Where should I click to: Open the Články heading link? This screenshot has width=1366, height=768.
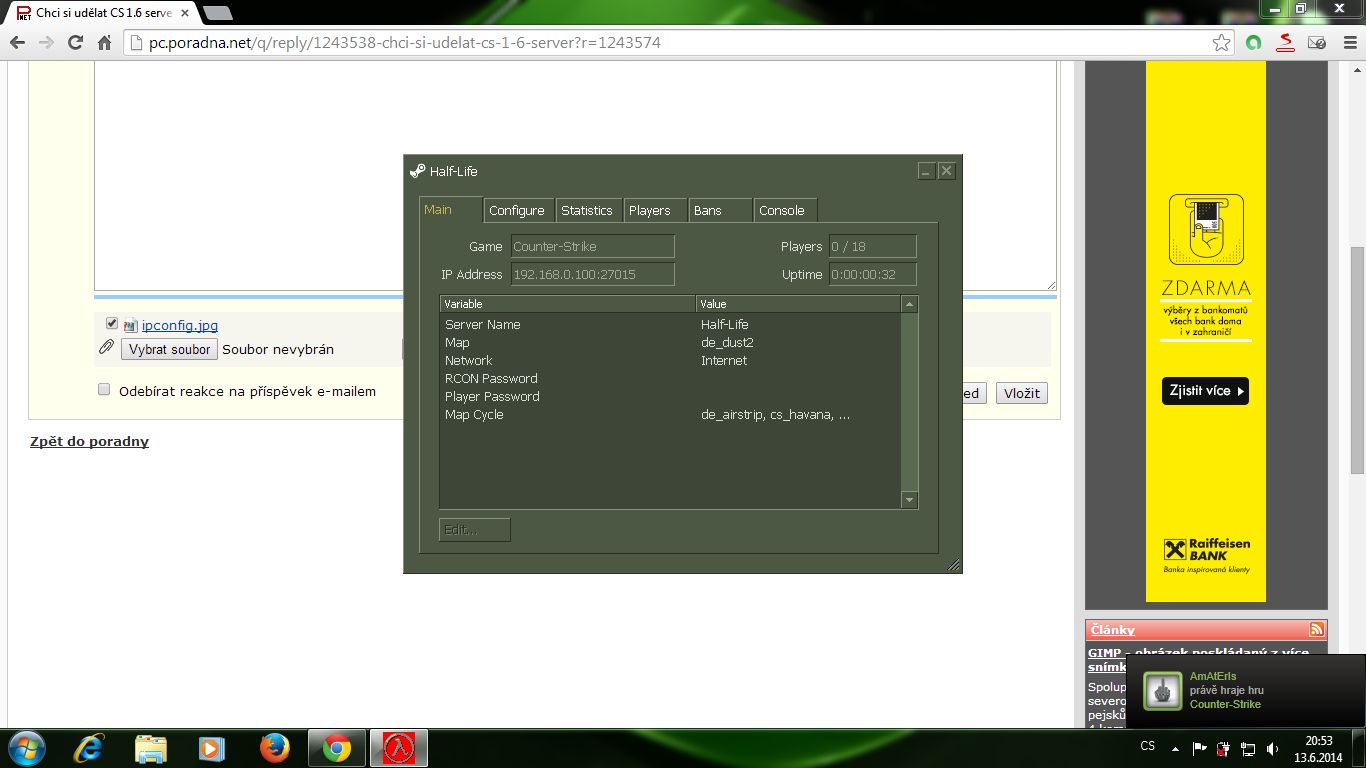coord(1113,630)
